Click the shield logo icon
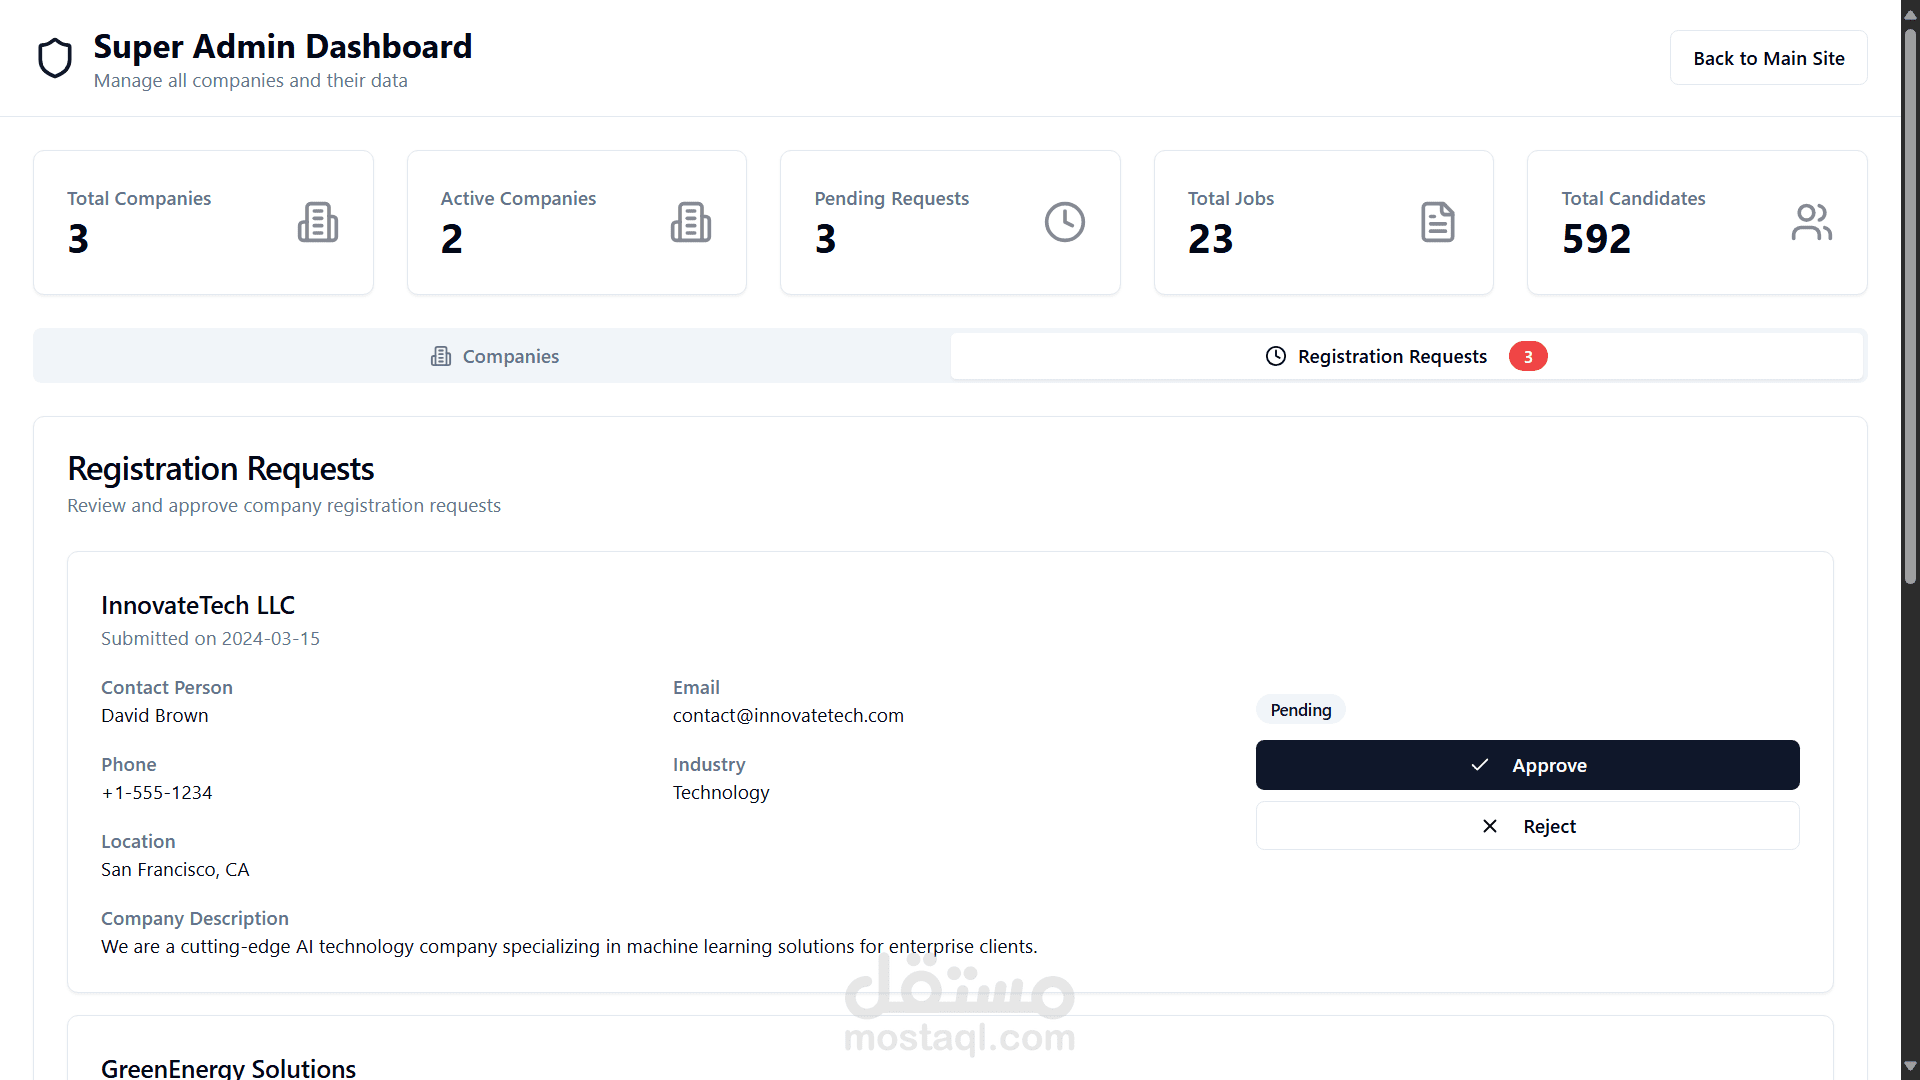The width and height of the screenshot is (1920, 1080). tap(55, 58)
